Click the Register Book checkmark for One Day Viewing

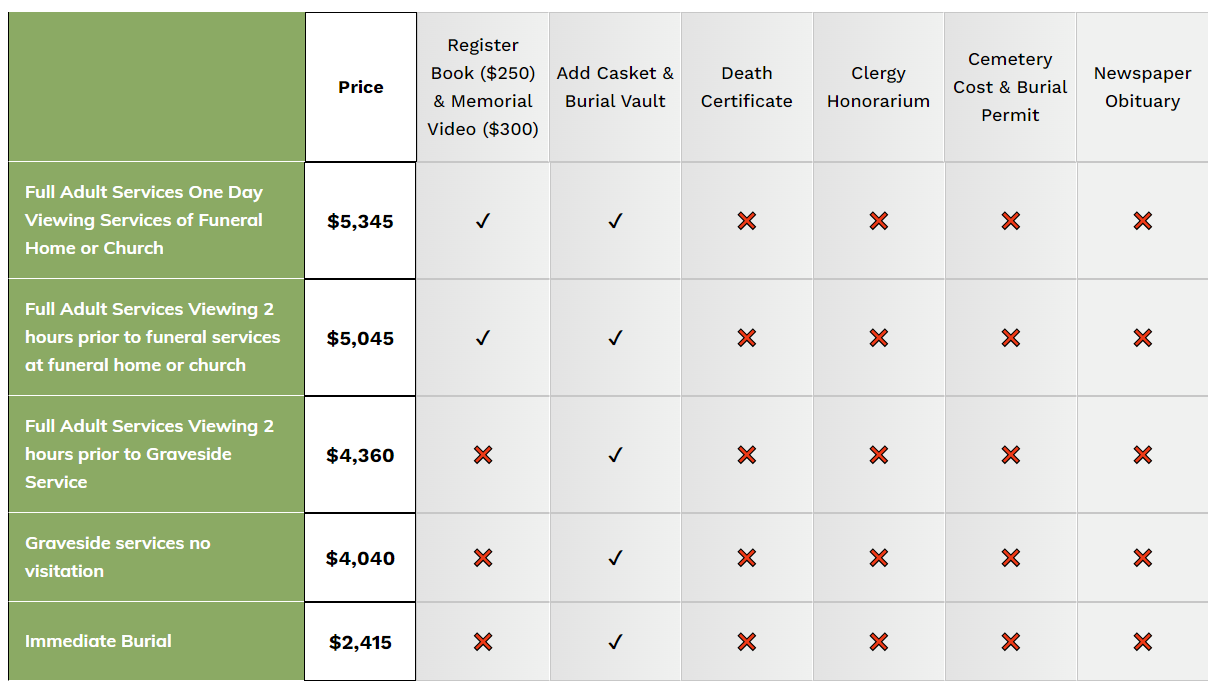[x=483, y=221]
